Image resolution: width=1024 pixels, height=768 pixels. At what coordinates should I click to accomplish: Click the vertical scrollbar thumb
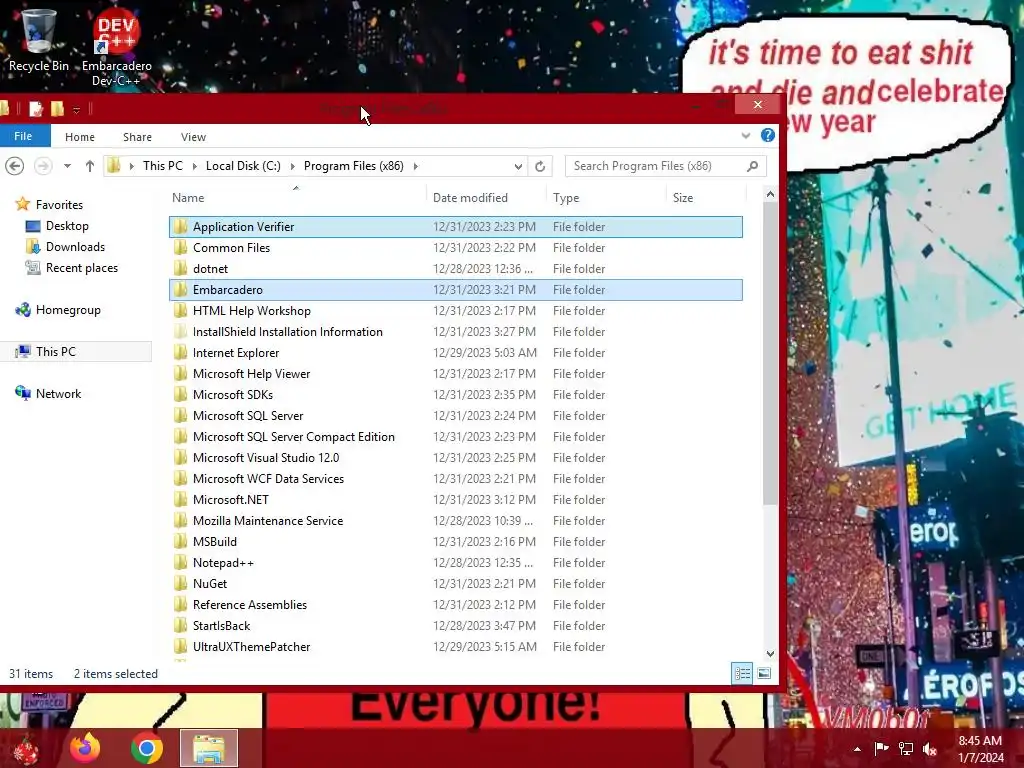pyautogui.click(x=770, y=353)
